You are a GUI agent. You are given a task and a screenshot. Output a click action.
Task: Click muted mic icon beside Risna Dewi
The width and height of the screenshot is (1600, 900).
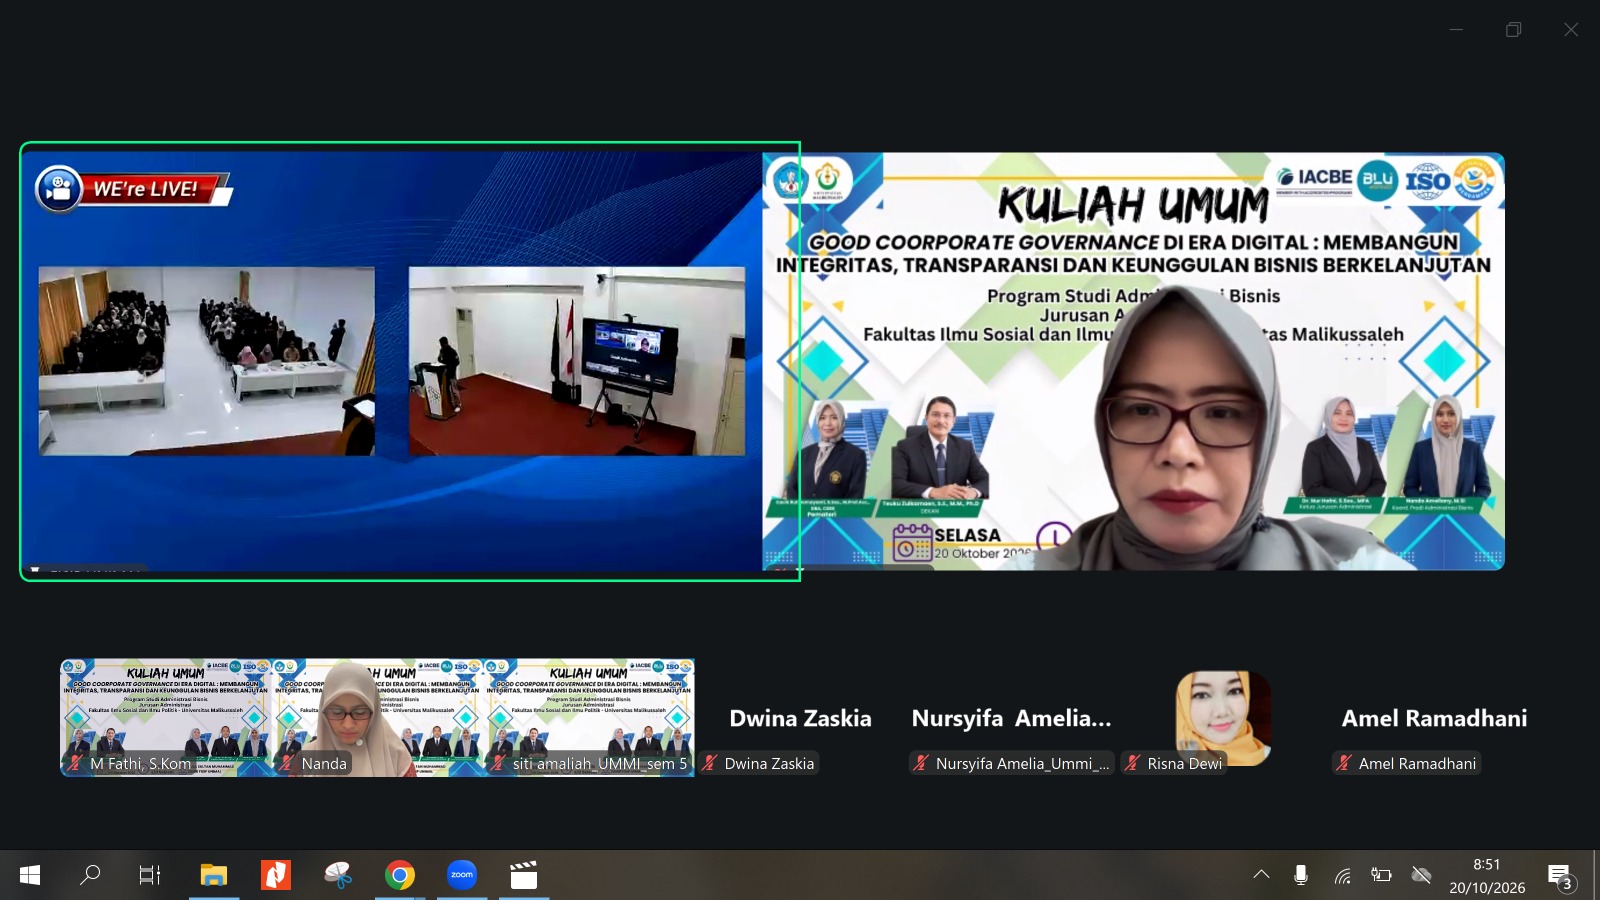coord(1133,763)
